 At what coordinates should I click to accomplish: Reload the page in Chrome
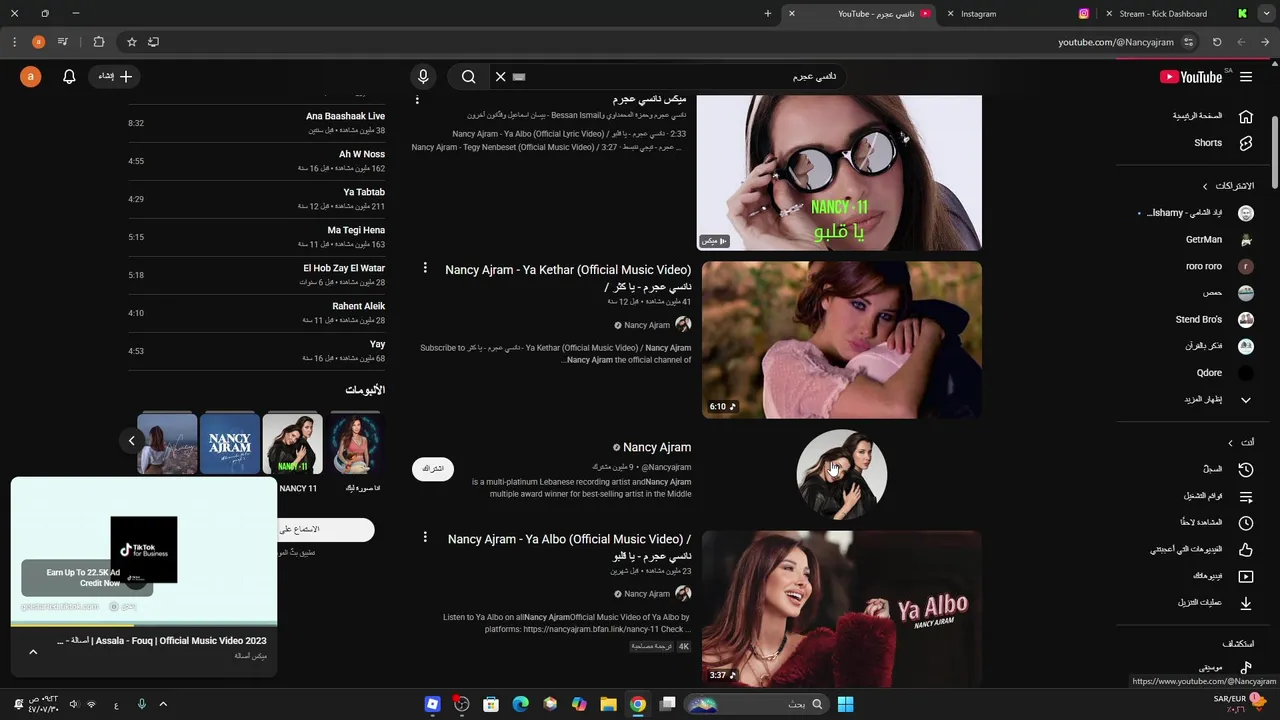click(1217, 42)
